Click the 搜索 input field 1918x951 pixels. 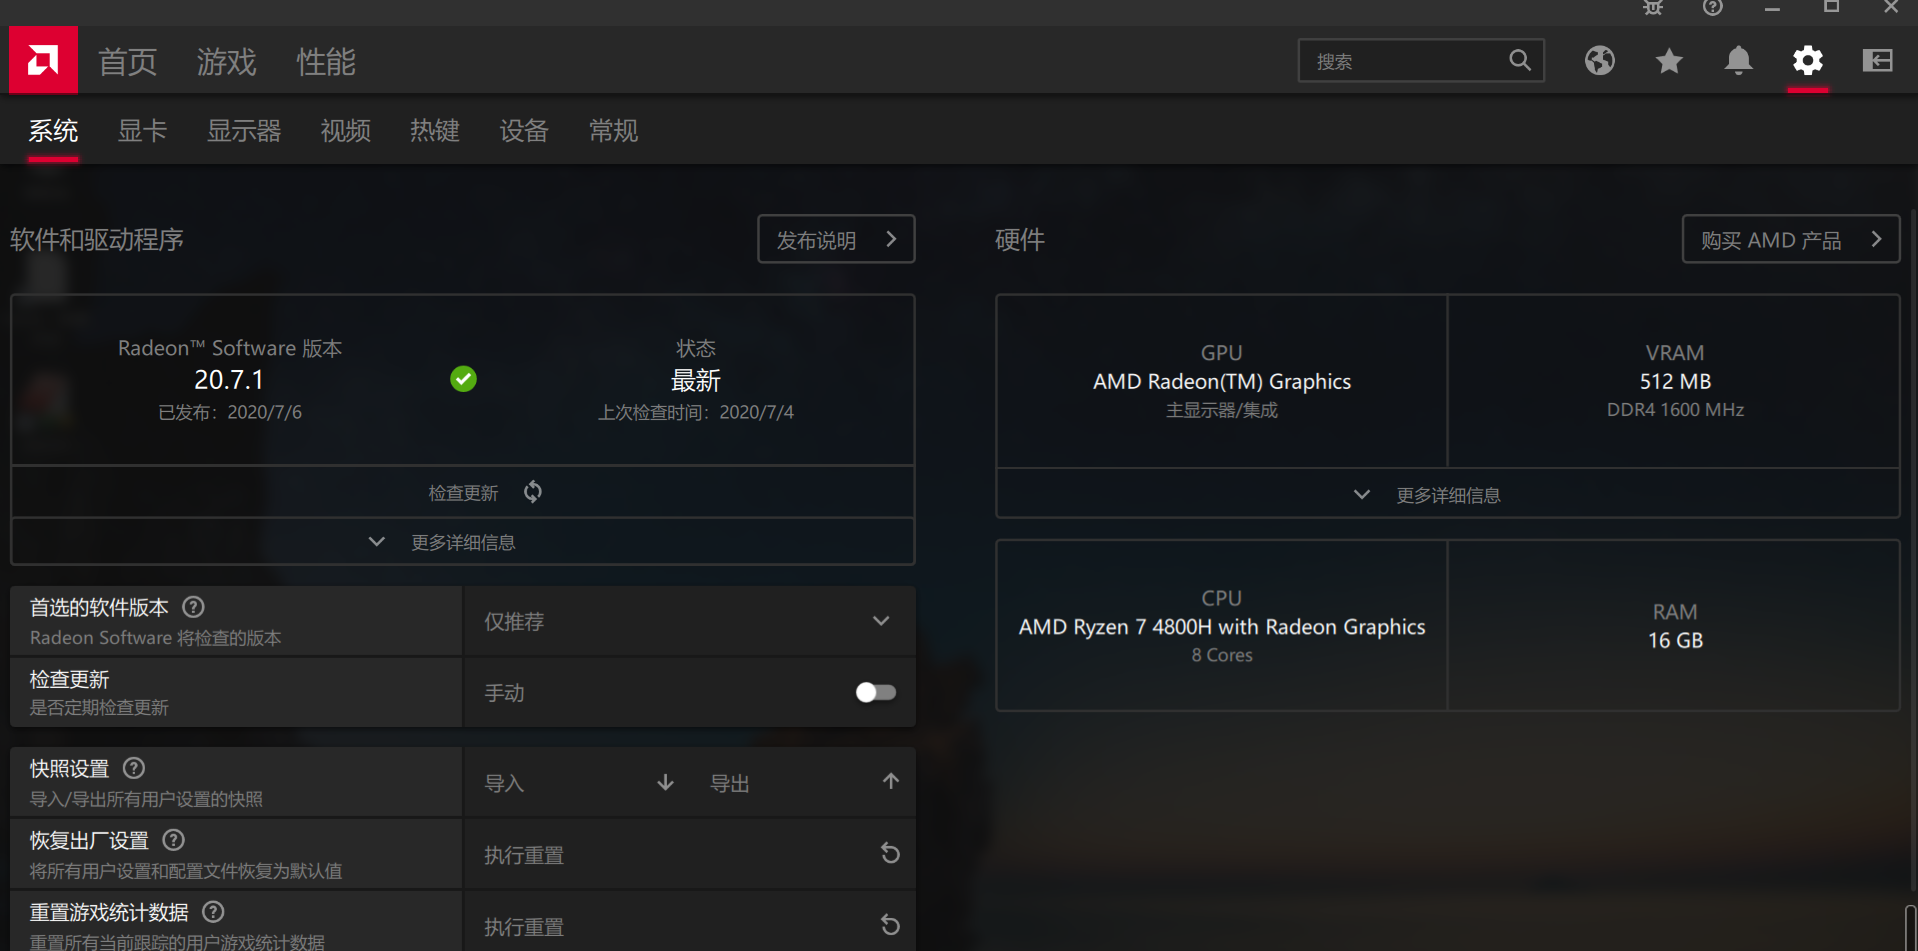pyautogui.click(x=1421, y=61)
